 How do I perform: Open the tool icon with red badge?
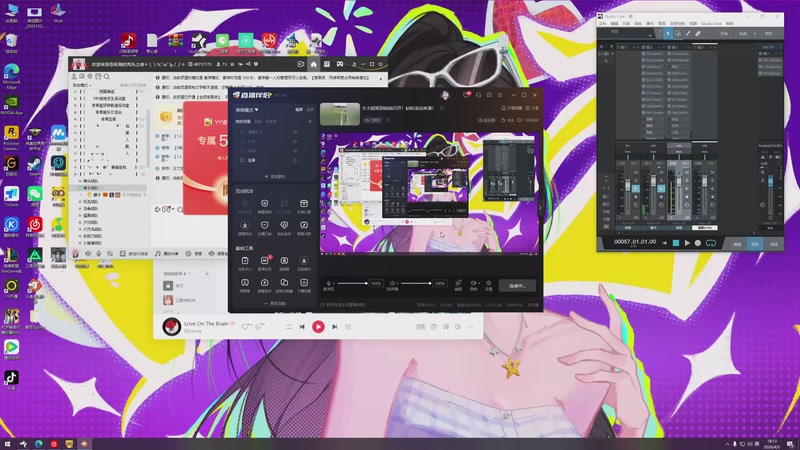click(x=265, y=263)
